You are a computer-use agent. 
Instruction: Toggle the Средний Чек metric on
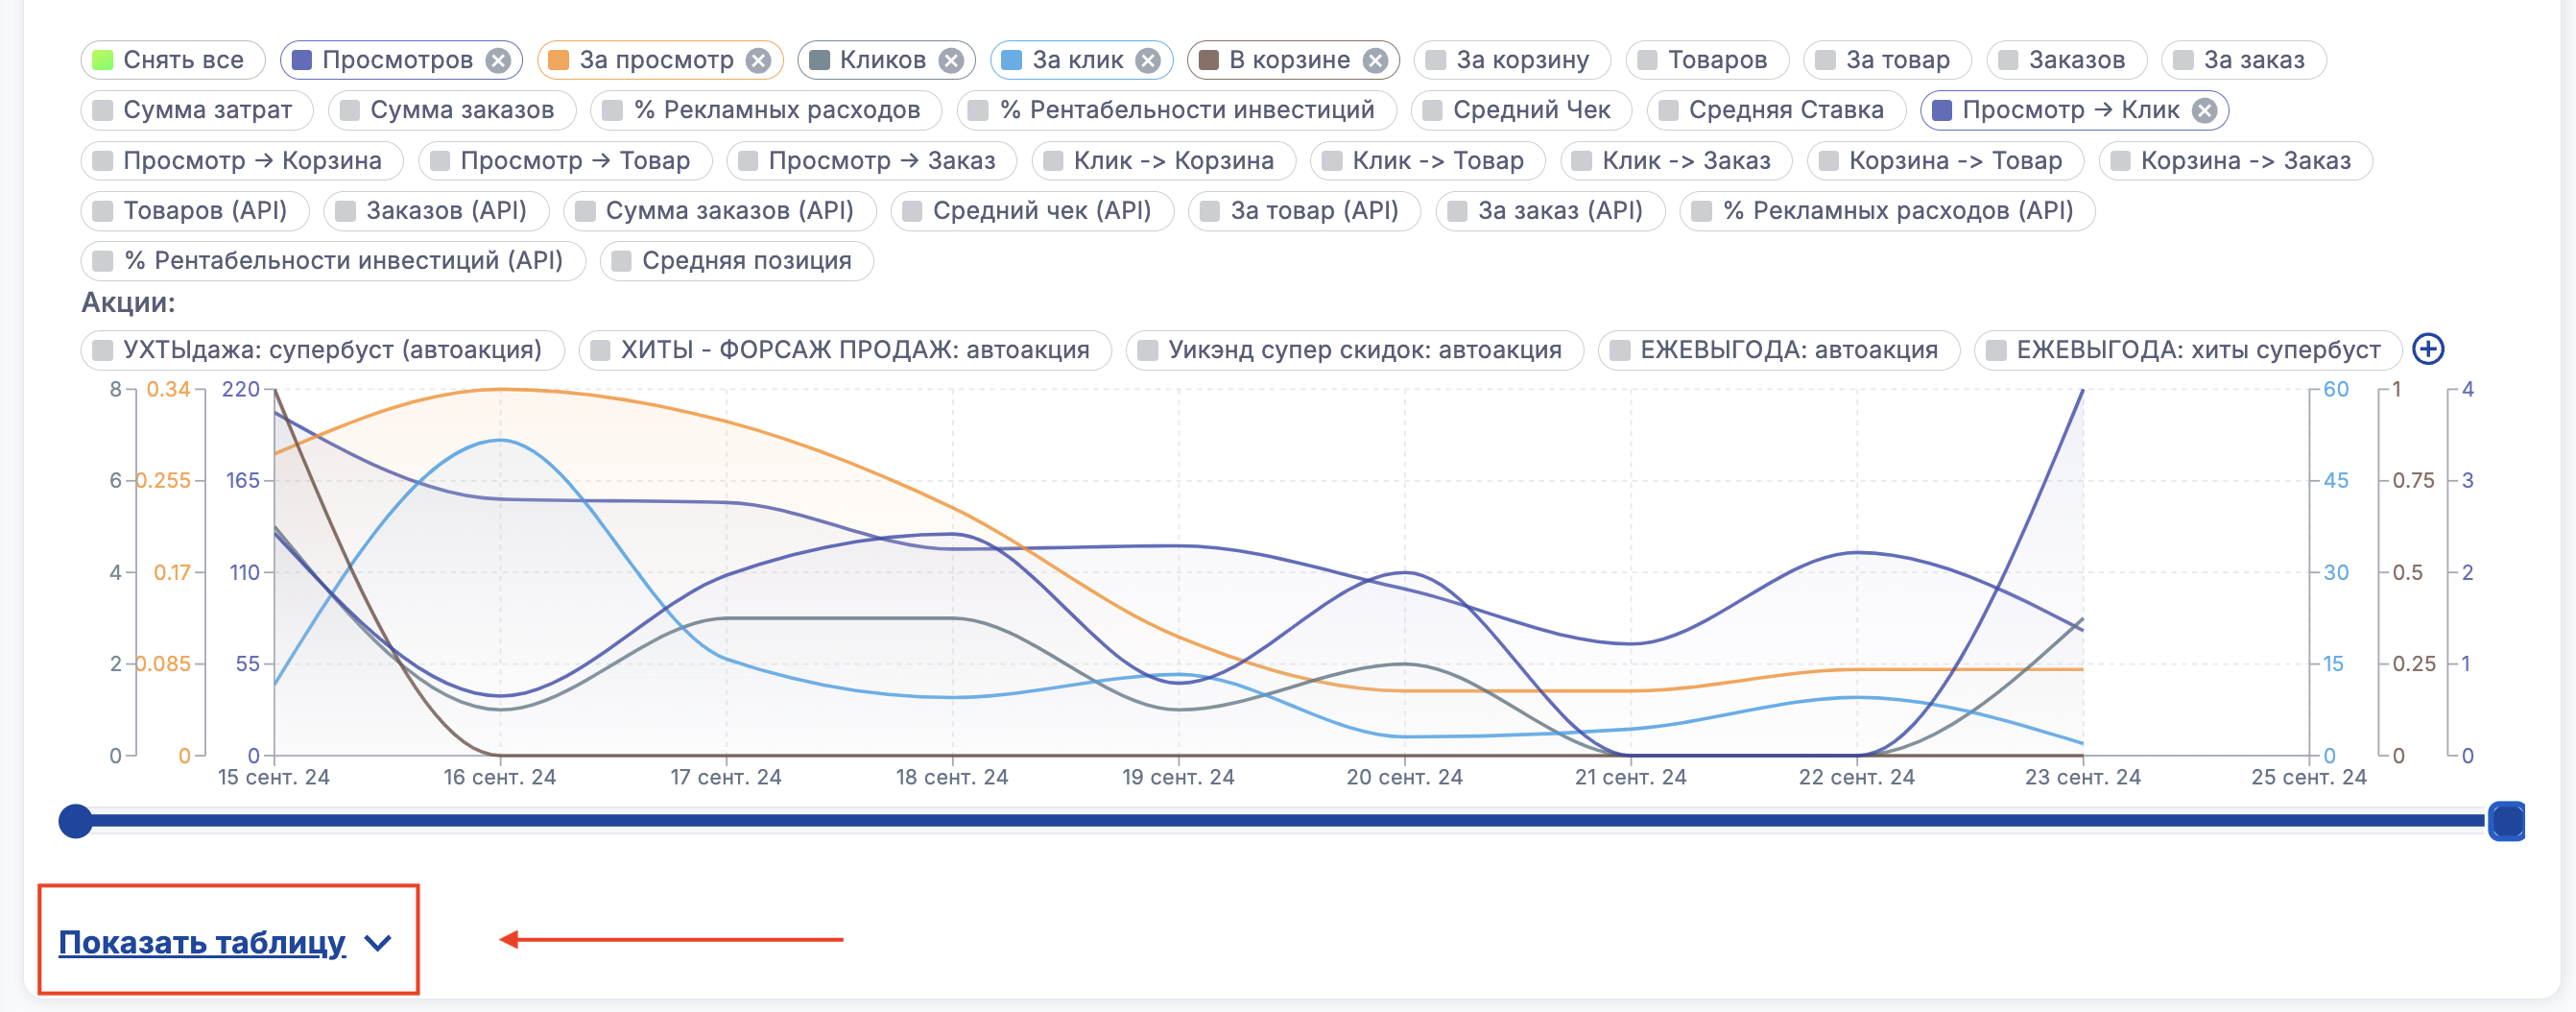point(1433,110)
